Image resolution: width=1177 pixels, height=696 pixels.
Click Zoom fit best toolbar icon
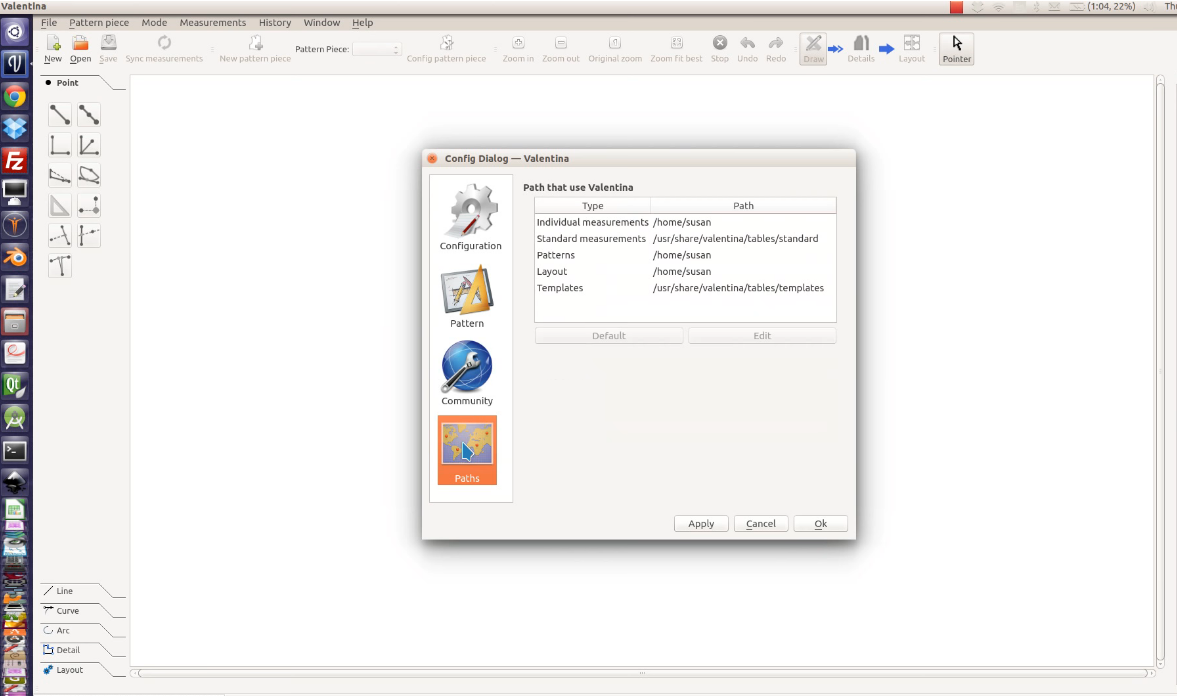(x=676, y=49)
